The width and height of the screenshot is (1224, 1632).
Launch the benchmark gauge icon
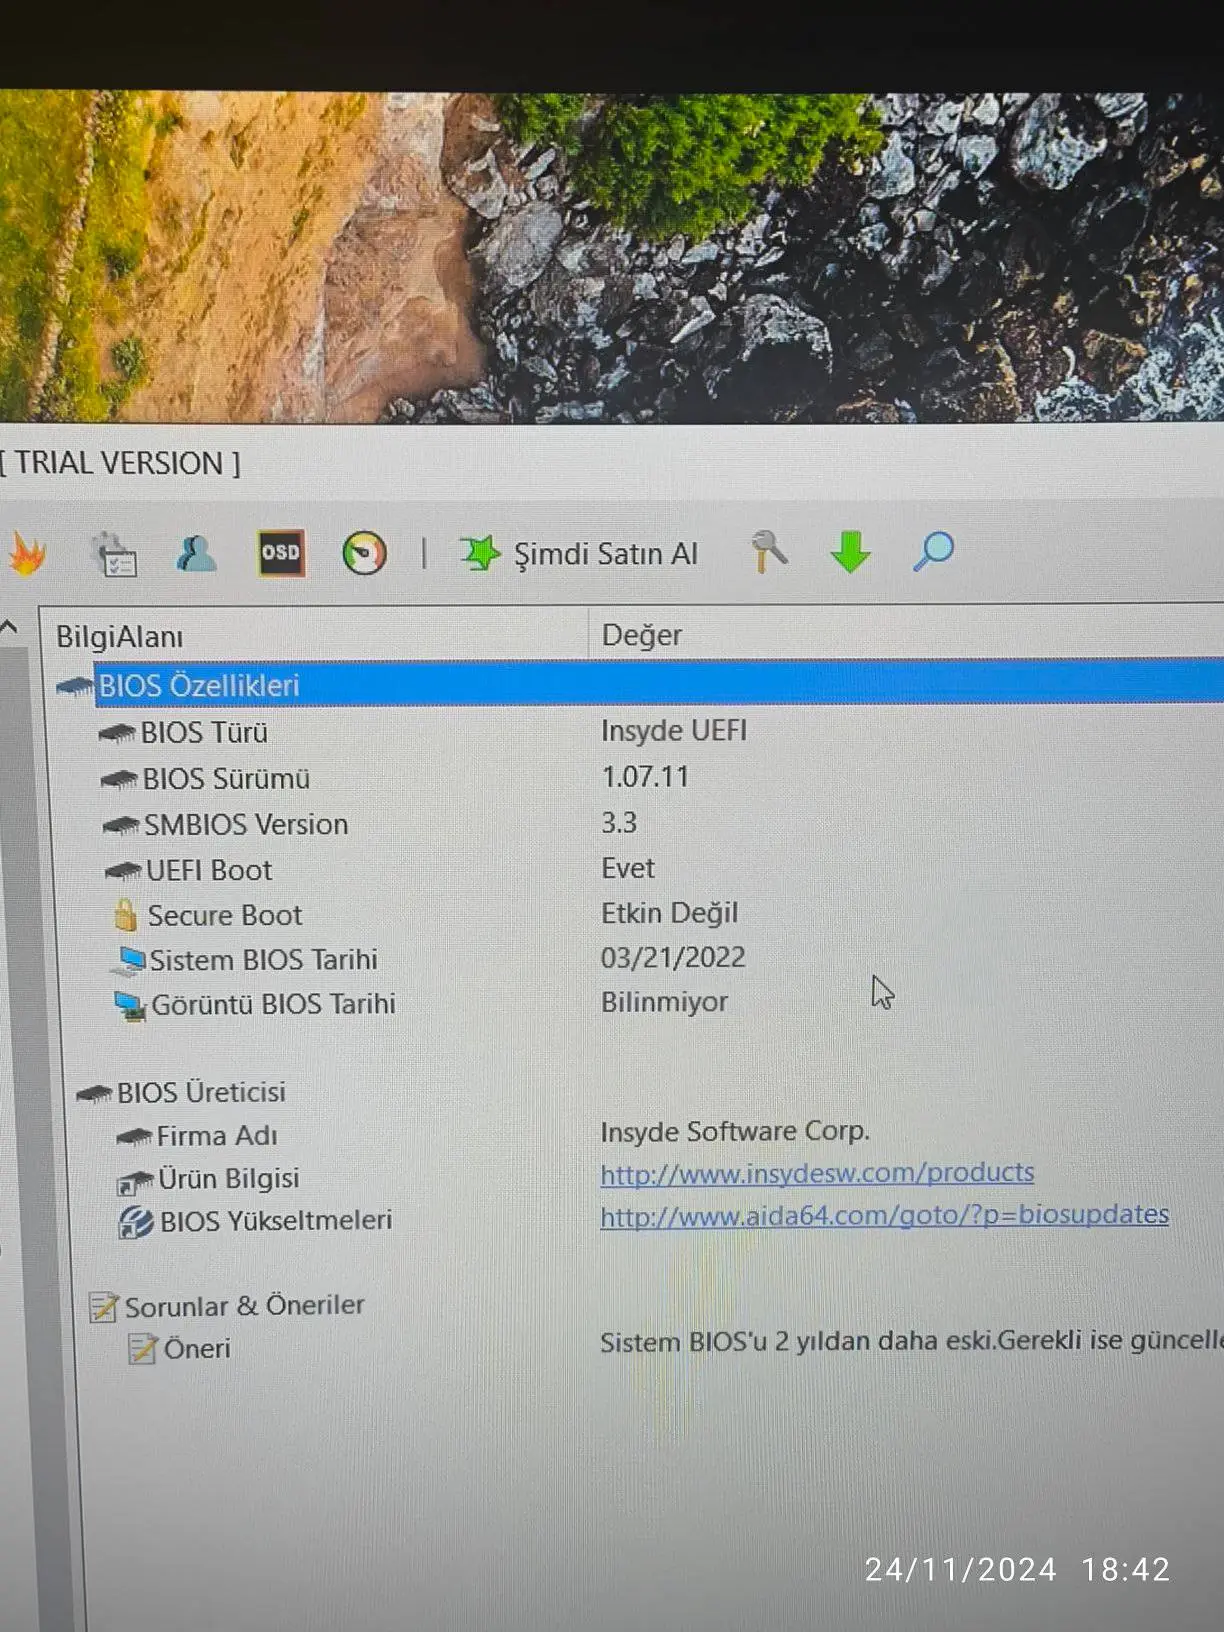coord(364,553)
